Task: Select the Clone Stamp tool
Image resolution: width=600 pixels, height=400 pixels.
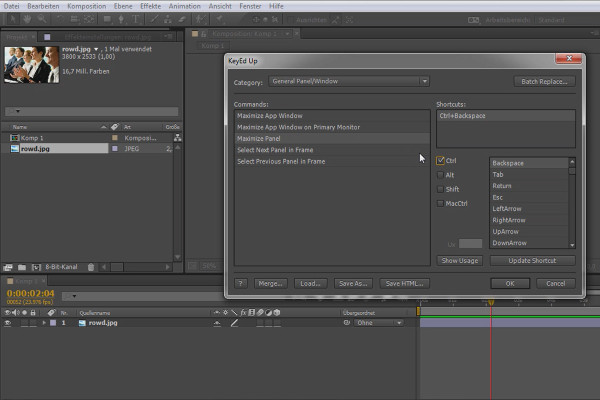Action: [x=168, y=19]
